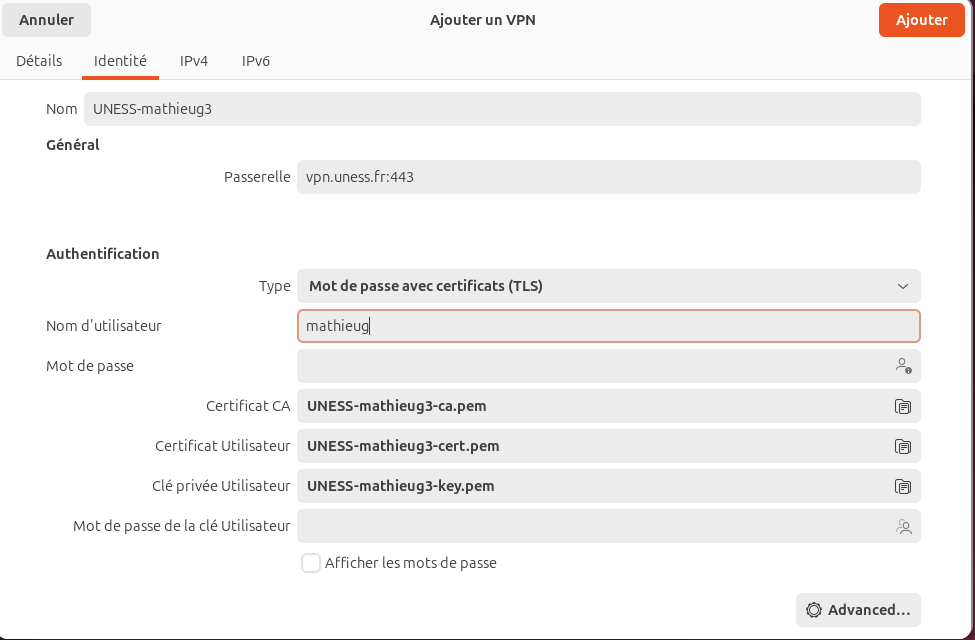975x640 pixels.
Task: Switch to the Détails tab
Action: tap(39, 61)
